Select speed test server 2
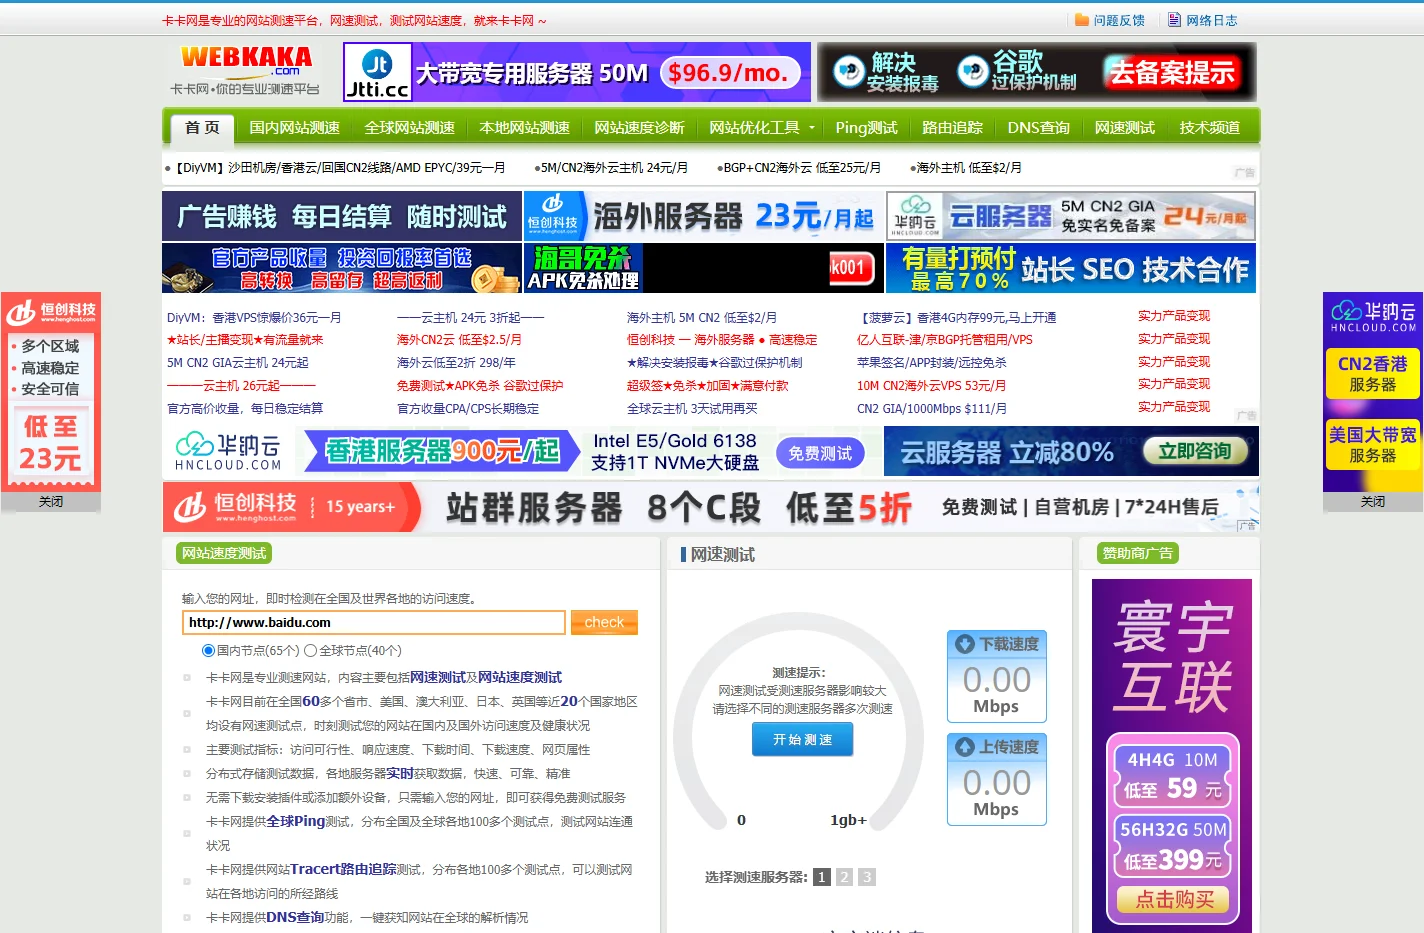Viewport: 1424px width, 933px height. point(844,877)
